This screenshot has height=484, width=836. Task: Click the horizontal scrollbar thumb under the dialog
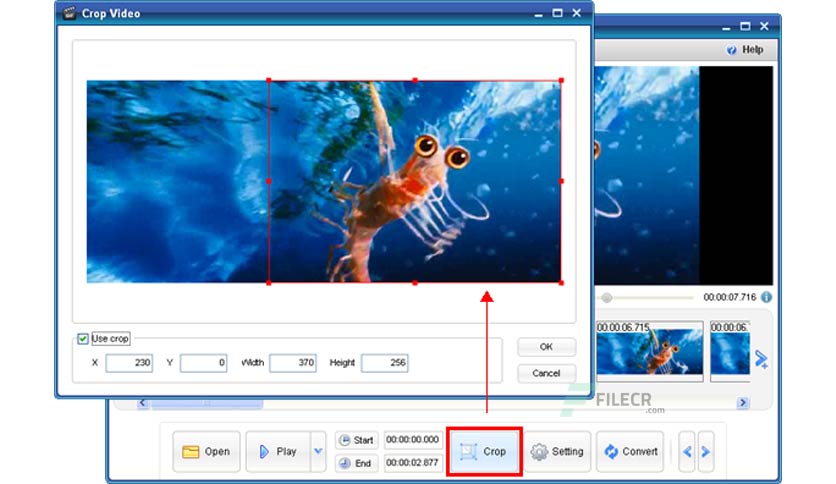tap(207, 404)
